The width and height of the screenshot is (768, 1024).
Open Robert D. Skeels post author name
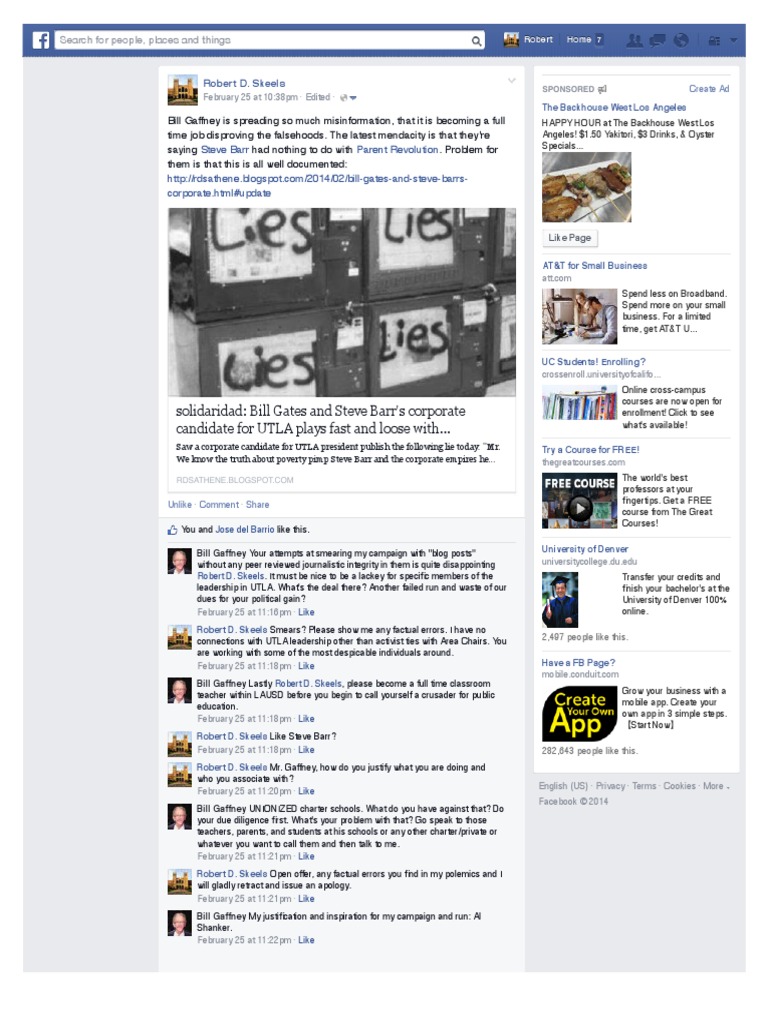pyautogui.click(x=244, y=83)
